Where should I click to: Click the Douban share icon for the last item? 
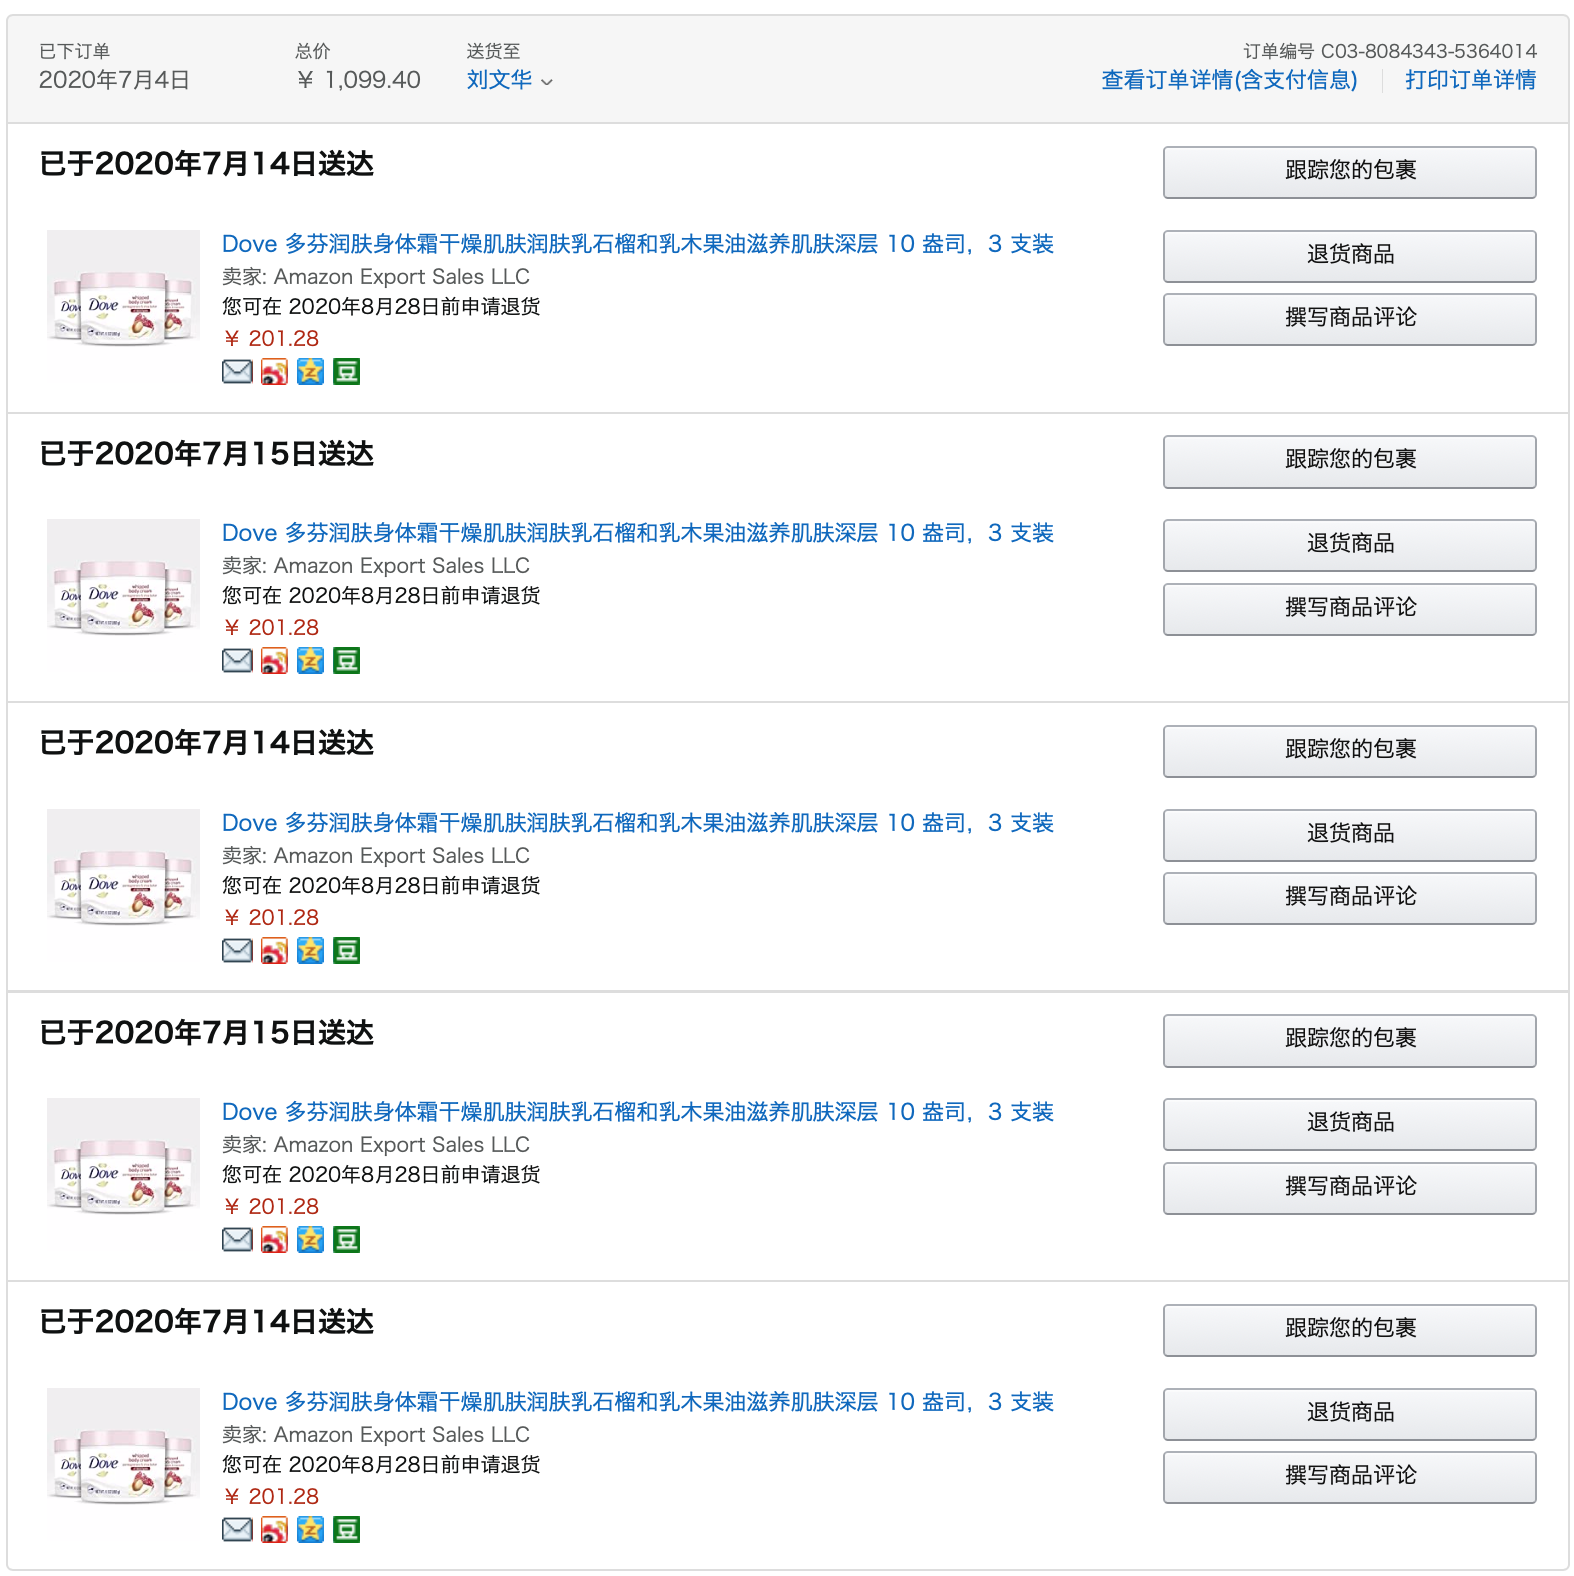[x=346, y=1530]
